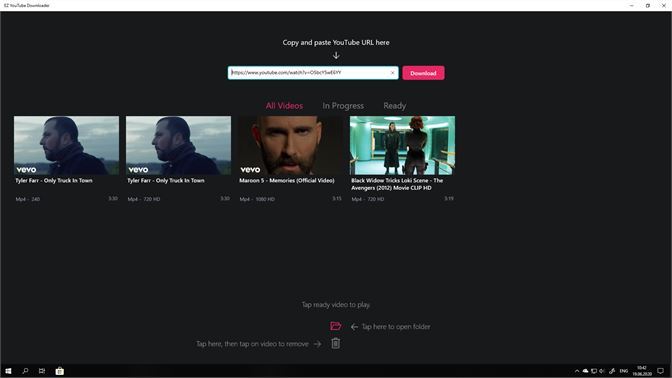Click the 'Tap ready video to play' hint
The height and width of the screenshot is (378, 672).
click(x=336, y=305)
